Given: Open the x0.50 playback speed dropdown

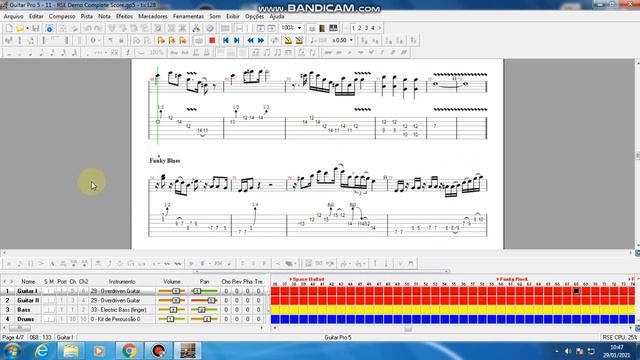Looking at the screenshot, I should 351,40.
